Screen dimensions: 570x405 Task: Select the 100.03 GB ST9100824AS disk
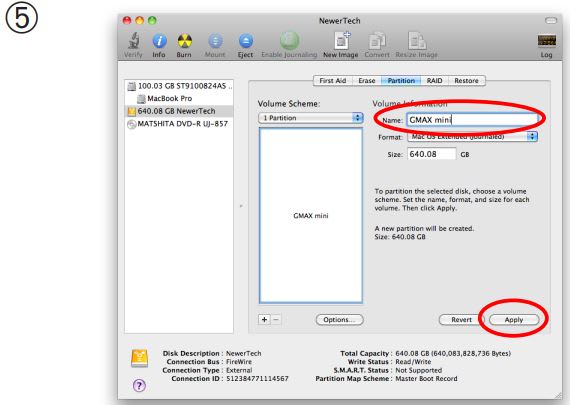(x=180, y=86)
